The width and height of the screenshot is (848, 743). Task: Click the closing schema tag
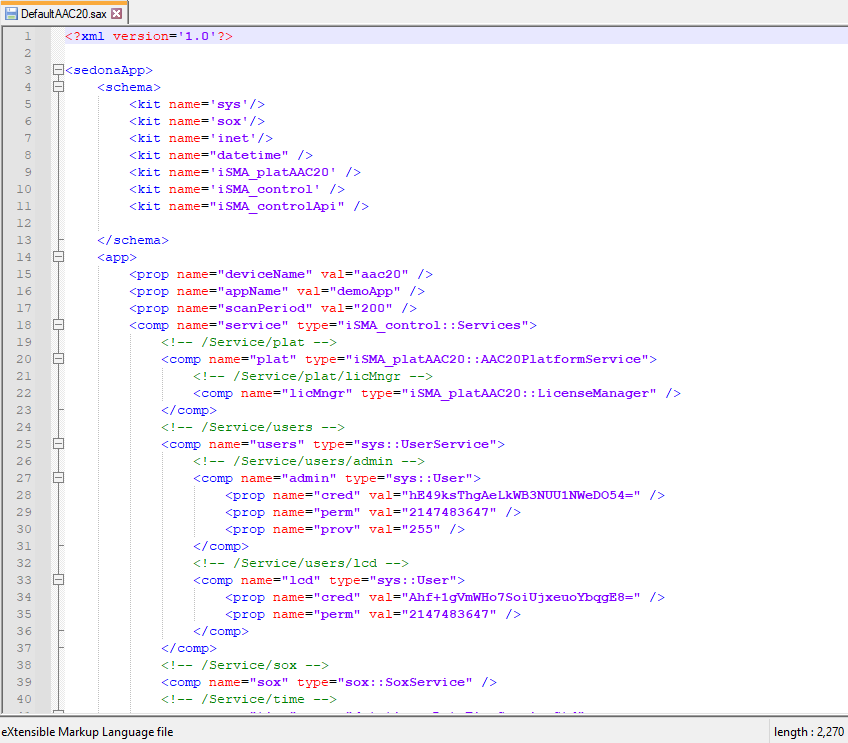(132, 240)
